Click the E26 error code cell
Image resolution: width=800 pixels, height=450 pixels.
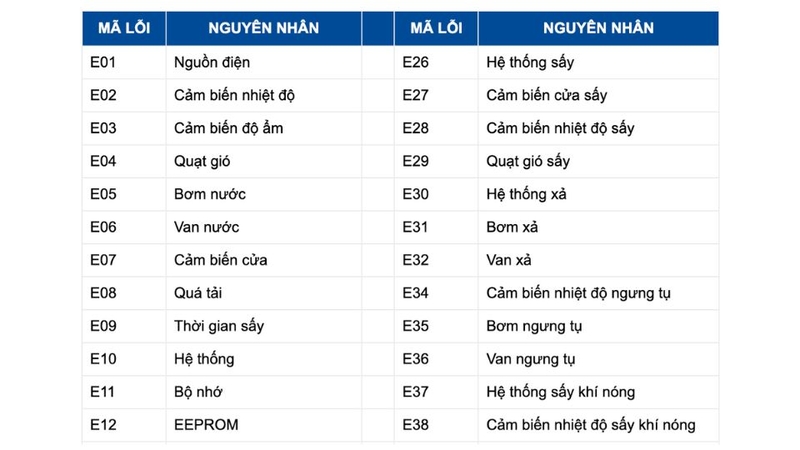click(416, 62)
